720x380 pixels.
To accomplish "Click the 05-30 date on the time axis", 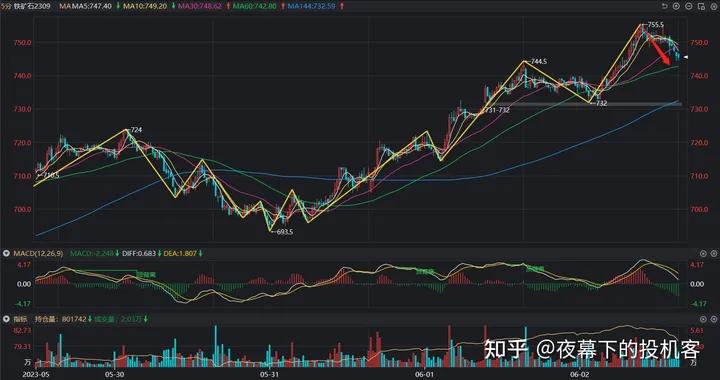I will [x=114, y=374].
